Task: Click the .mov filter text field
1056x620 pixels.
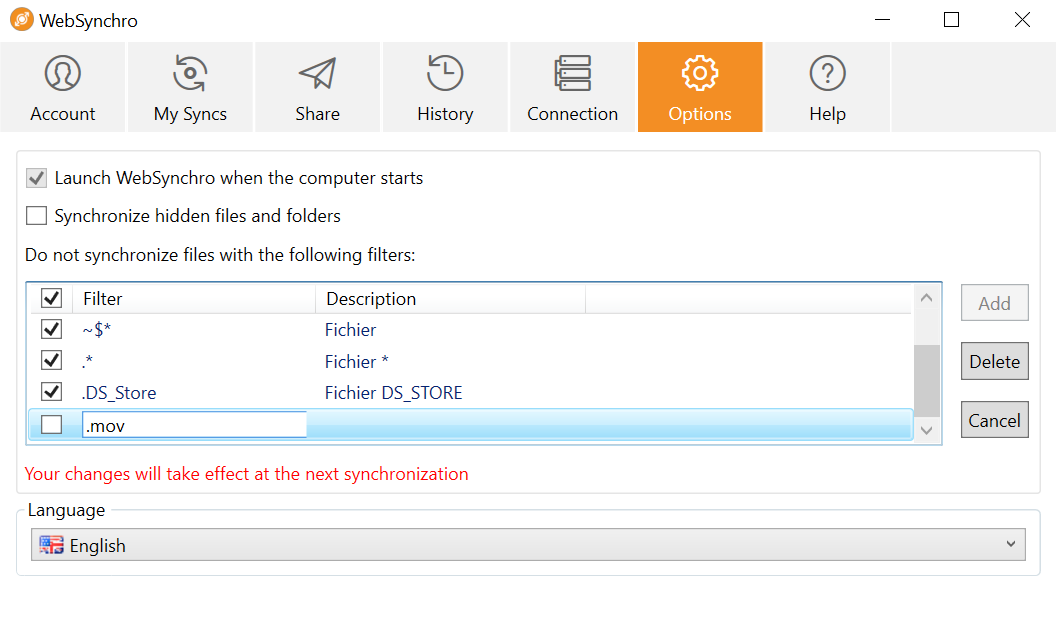Action: coord(194,425)
